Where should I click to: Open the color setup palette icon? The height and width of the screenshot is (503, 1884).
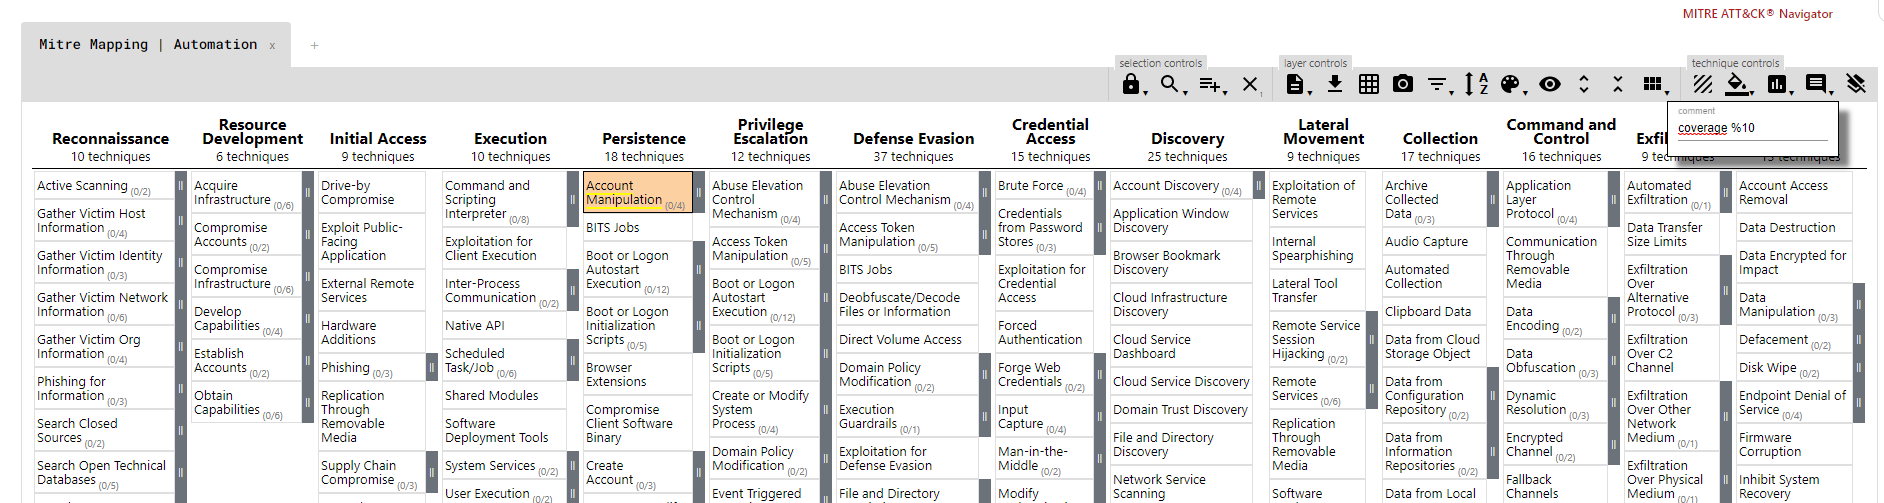coord(1511,84)
